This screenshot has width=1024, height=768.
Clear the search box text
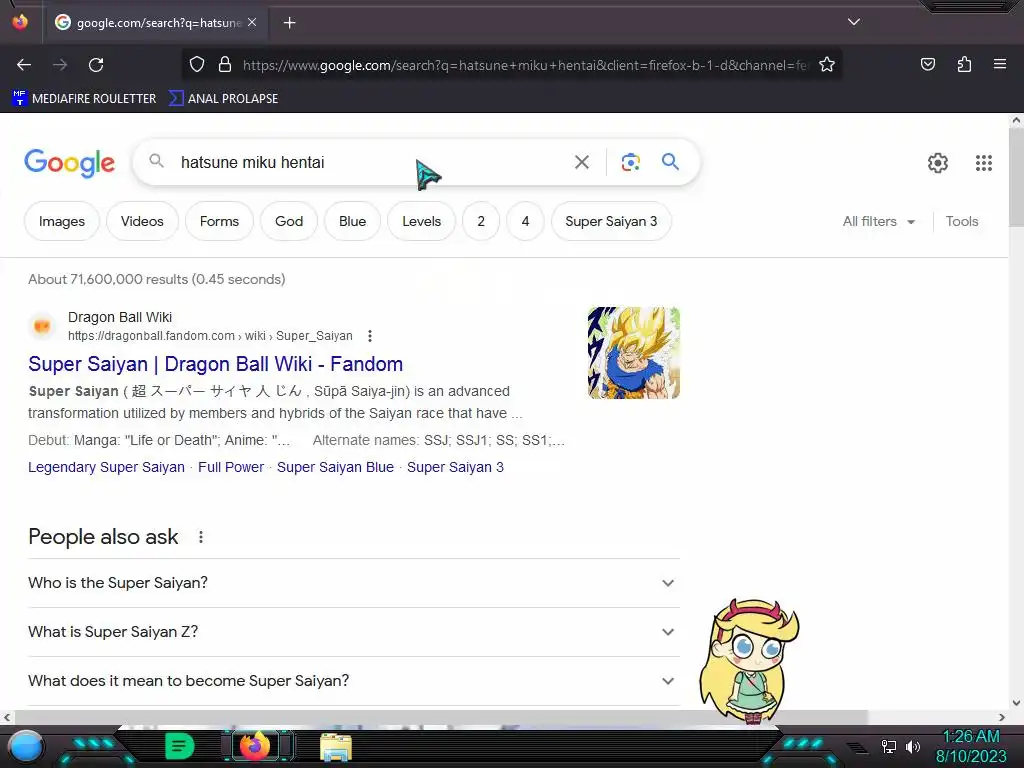click(581, 162)
